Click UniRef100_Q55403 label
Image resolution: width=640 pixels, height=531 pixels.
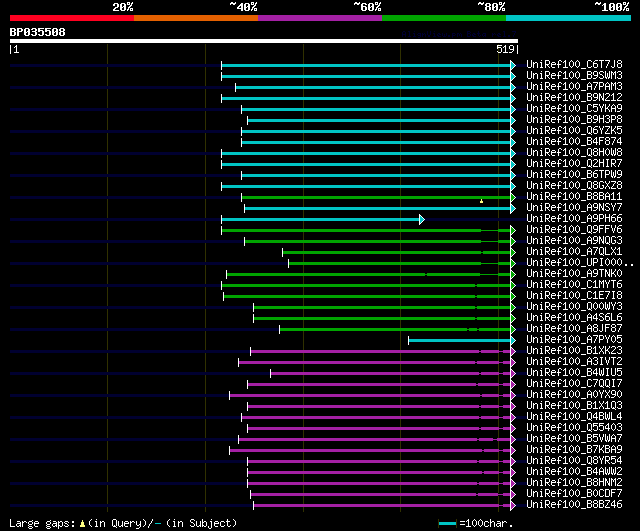point(574,428)
